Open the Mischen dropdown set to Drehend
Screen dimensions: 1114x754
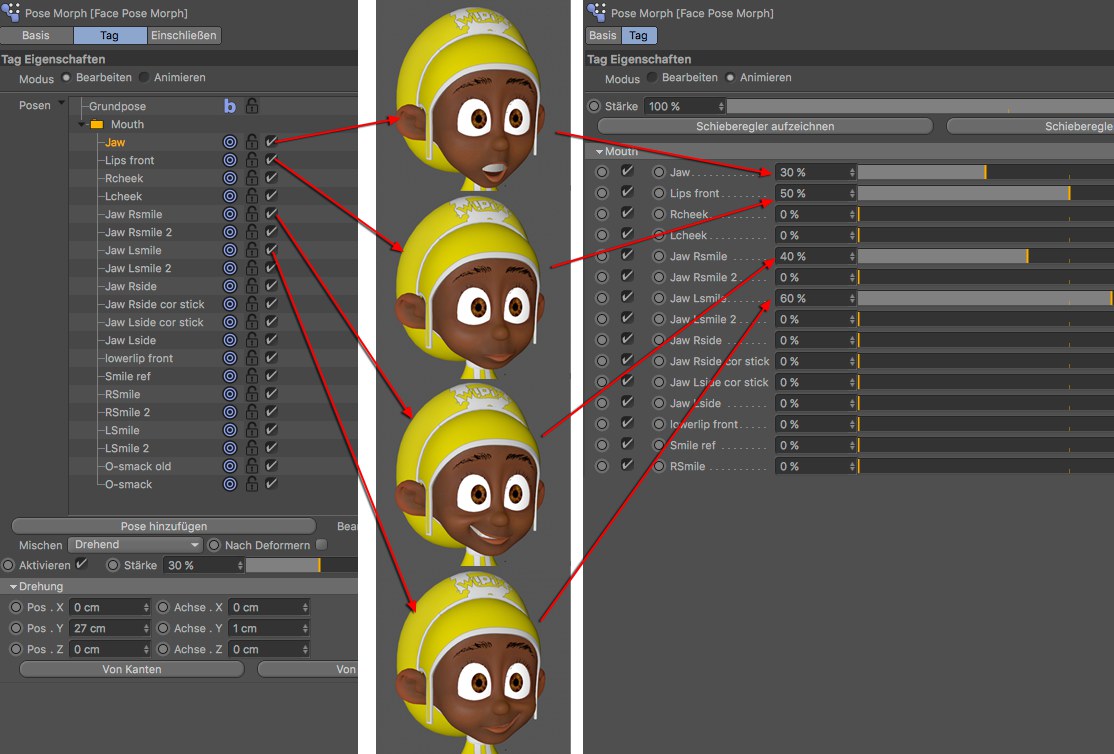coord(135,545)
